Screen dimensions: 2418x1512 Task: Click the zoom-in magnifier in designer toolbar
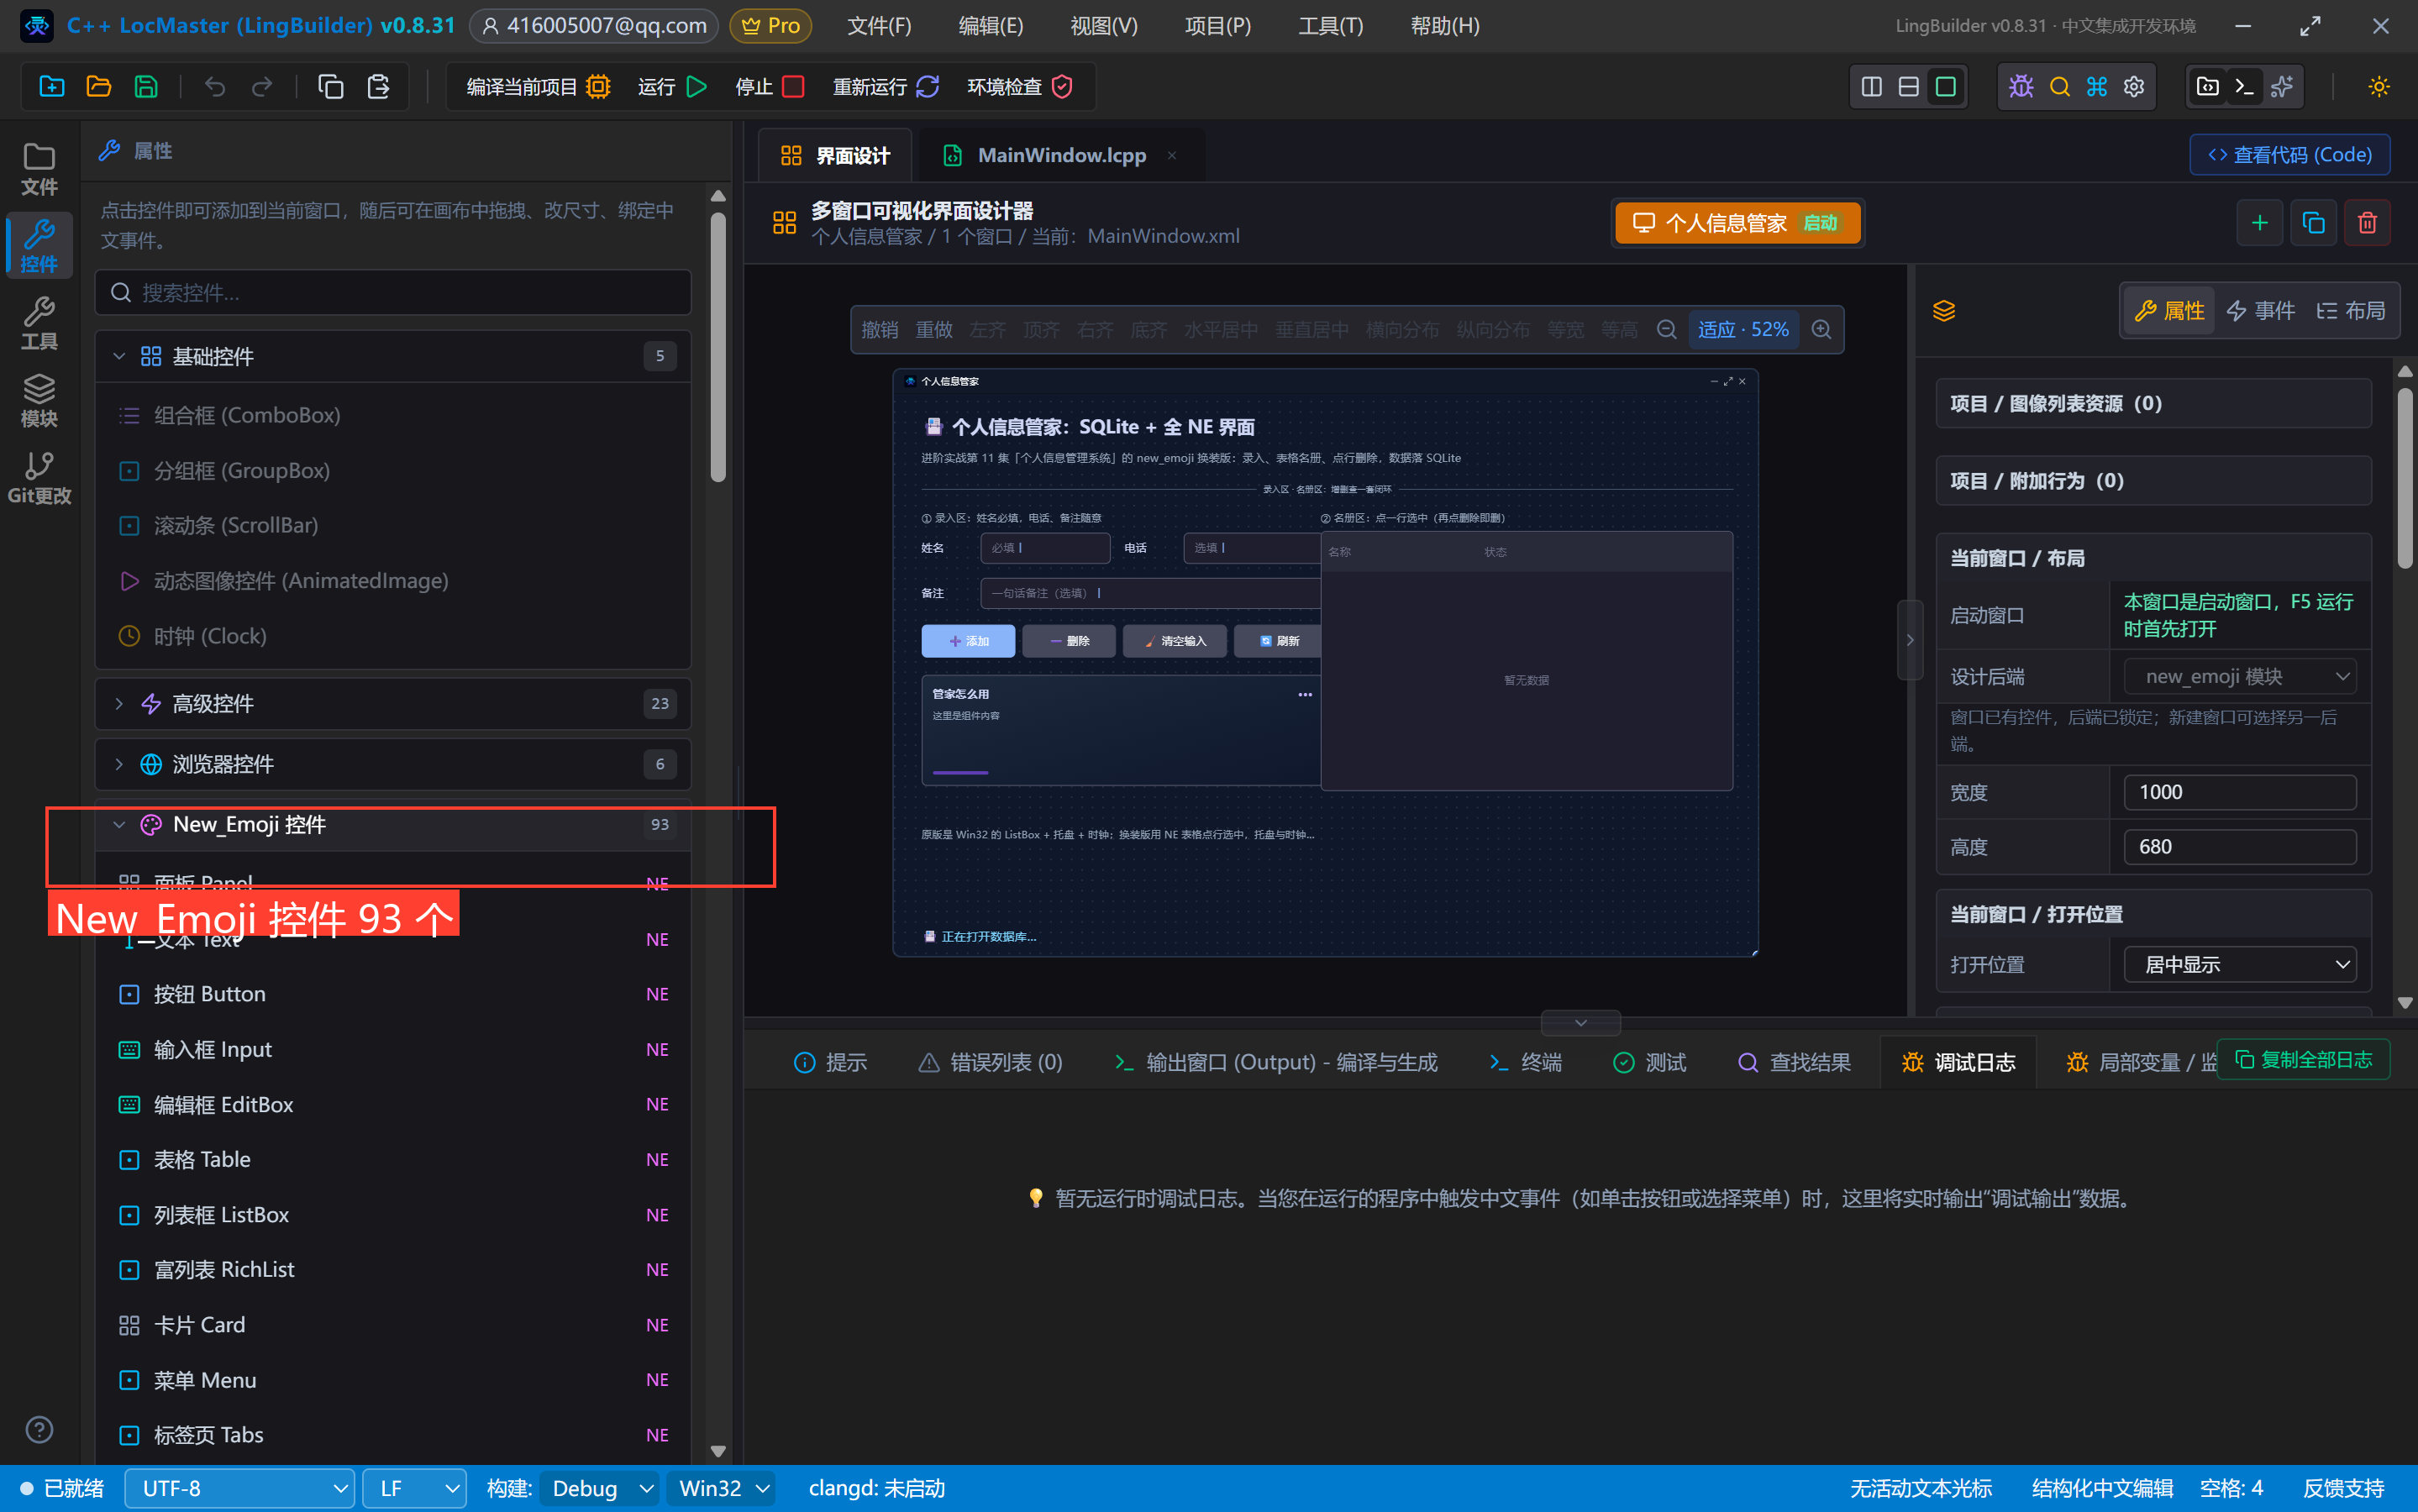(1822, 330)
